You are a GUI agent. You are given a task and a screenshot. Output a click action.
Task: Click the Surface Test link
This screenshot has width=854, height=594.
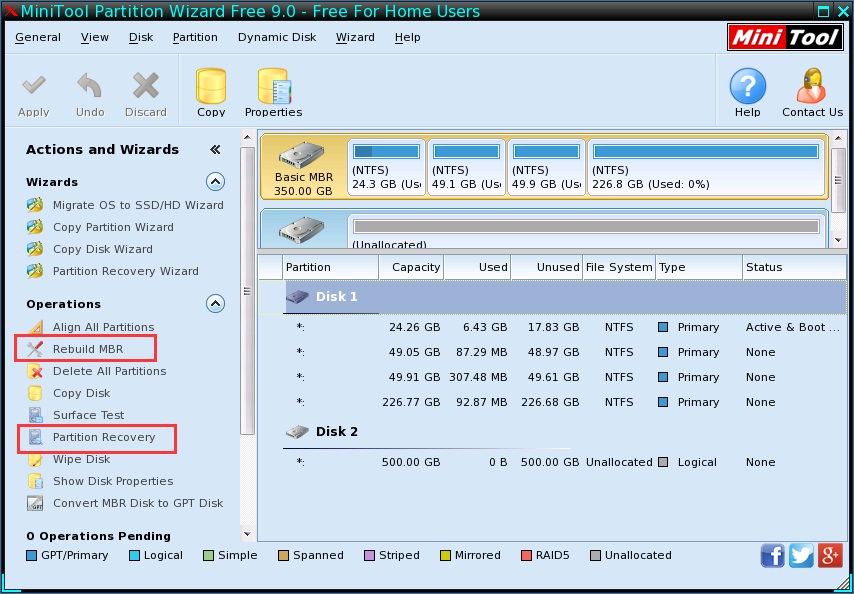(x=88, y=415)
